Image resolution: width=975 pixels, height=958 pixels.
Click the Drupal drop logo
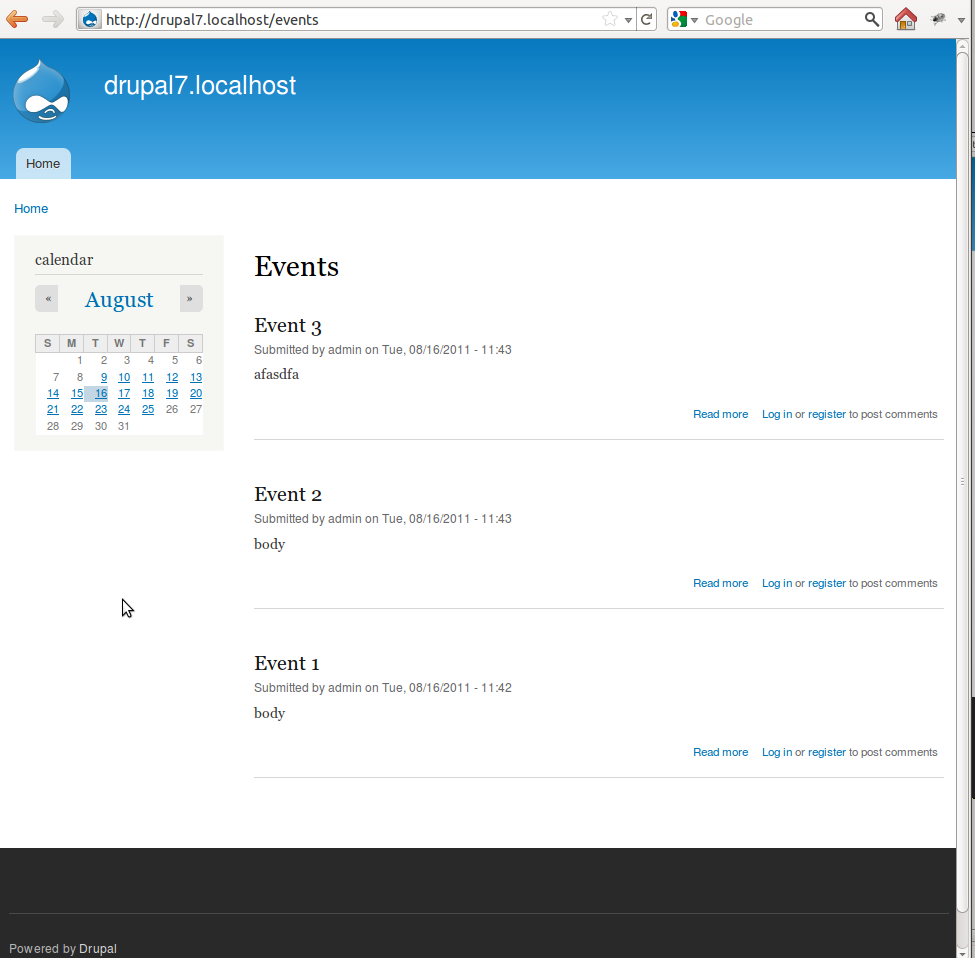coord(42,91)
